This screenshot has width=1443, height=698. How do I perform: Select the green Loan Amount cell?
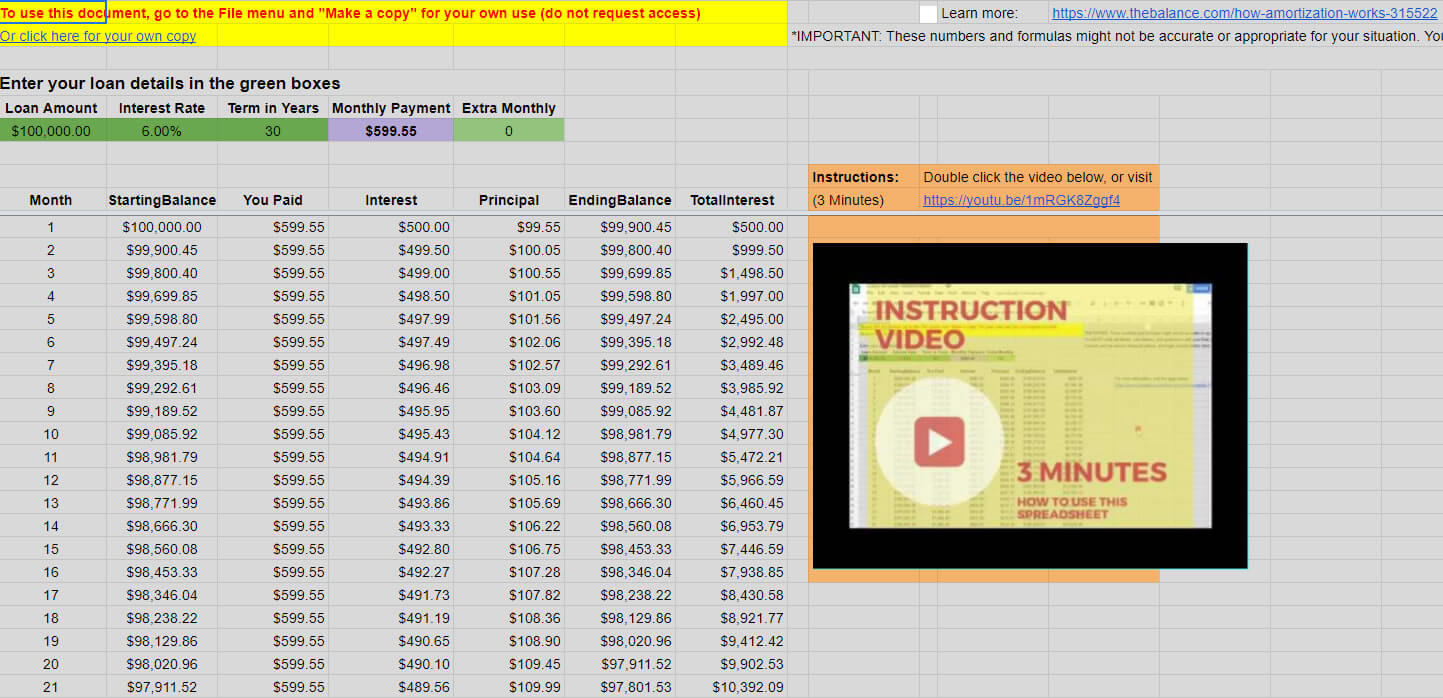(52, 130)
